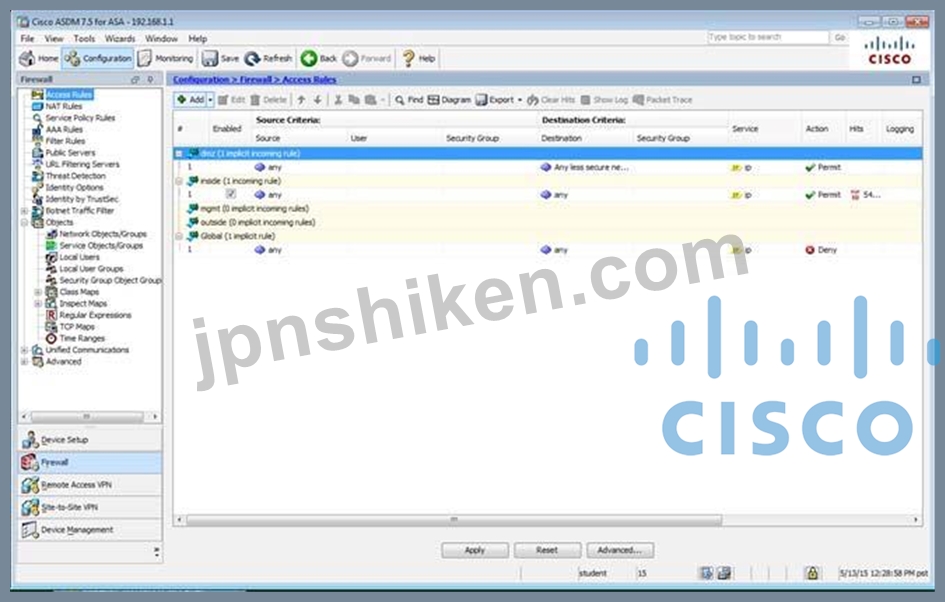The width and height of the screenshot is (945, 602).
Task: Click the topic search field
Action: pos(768,37)
